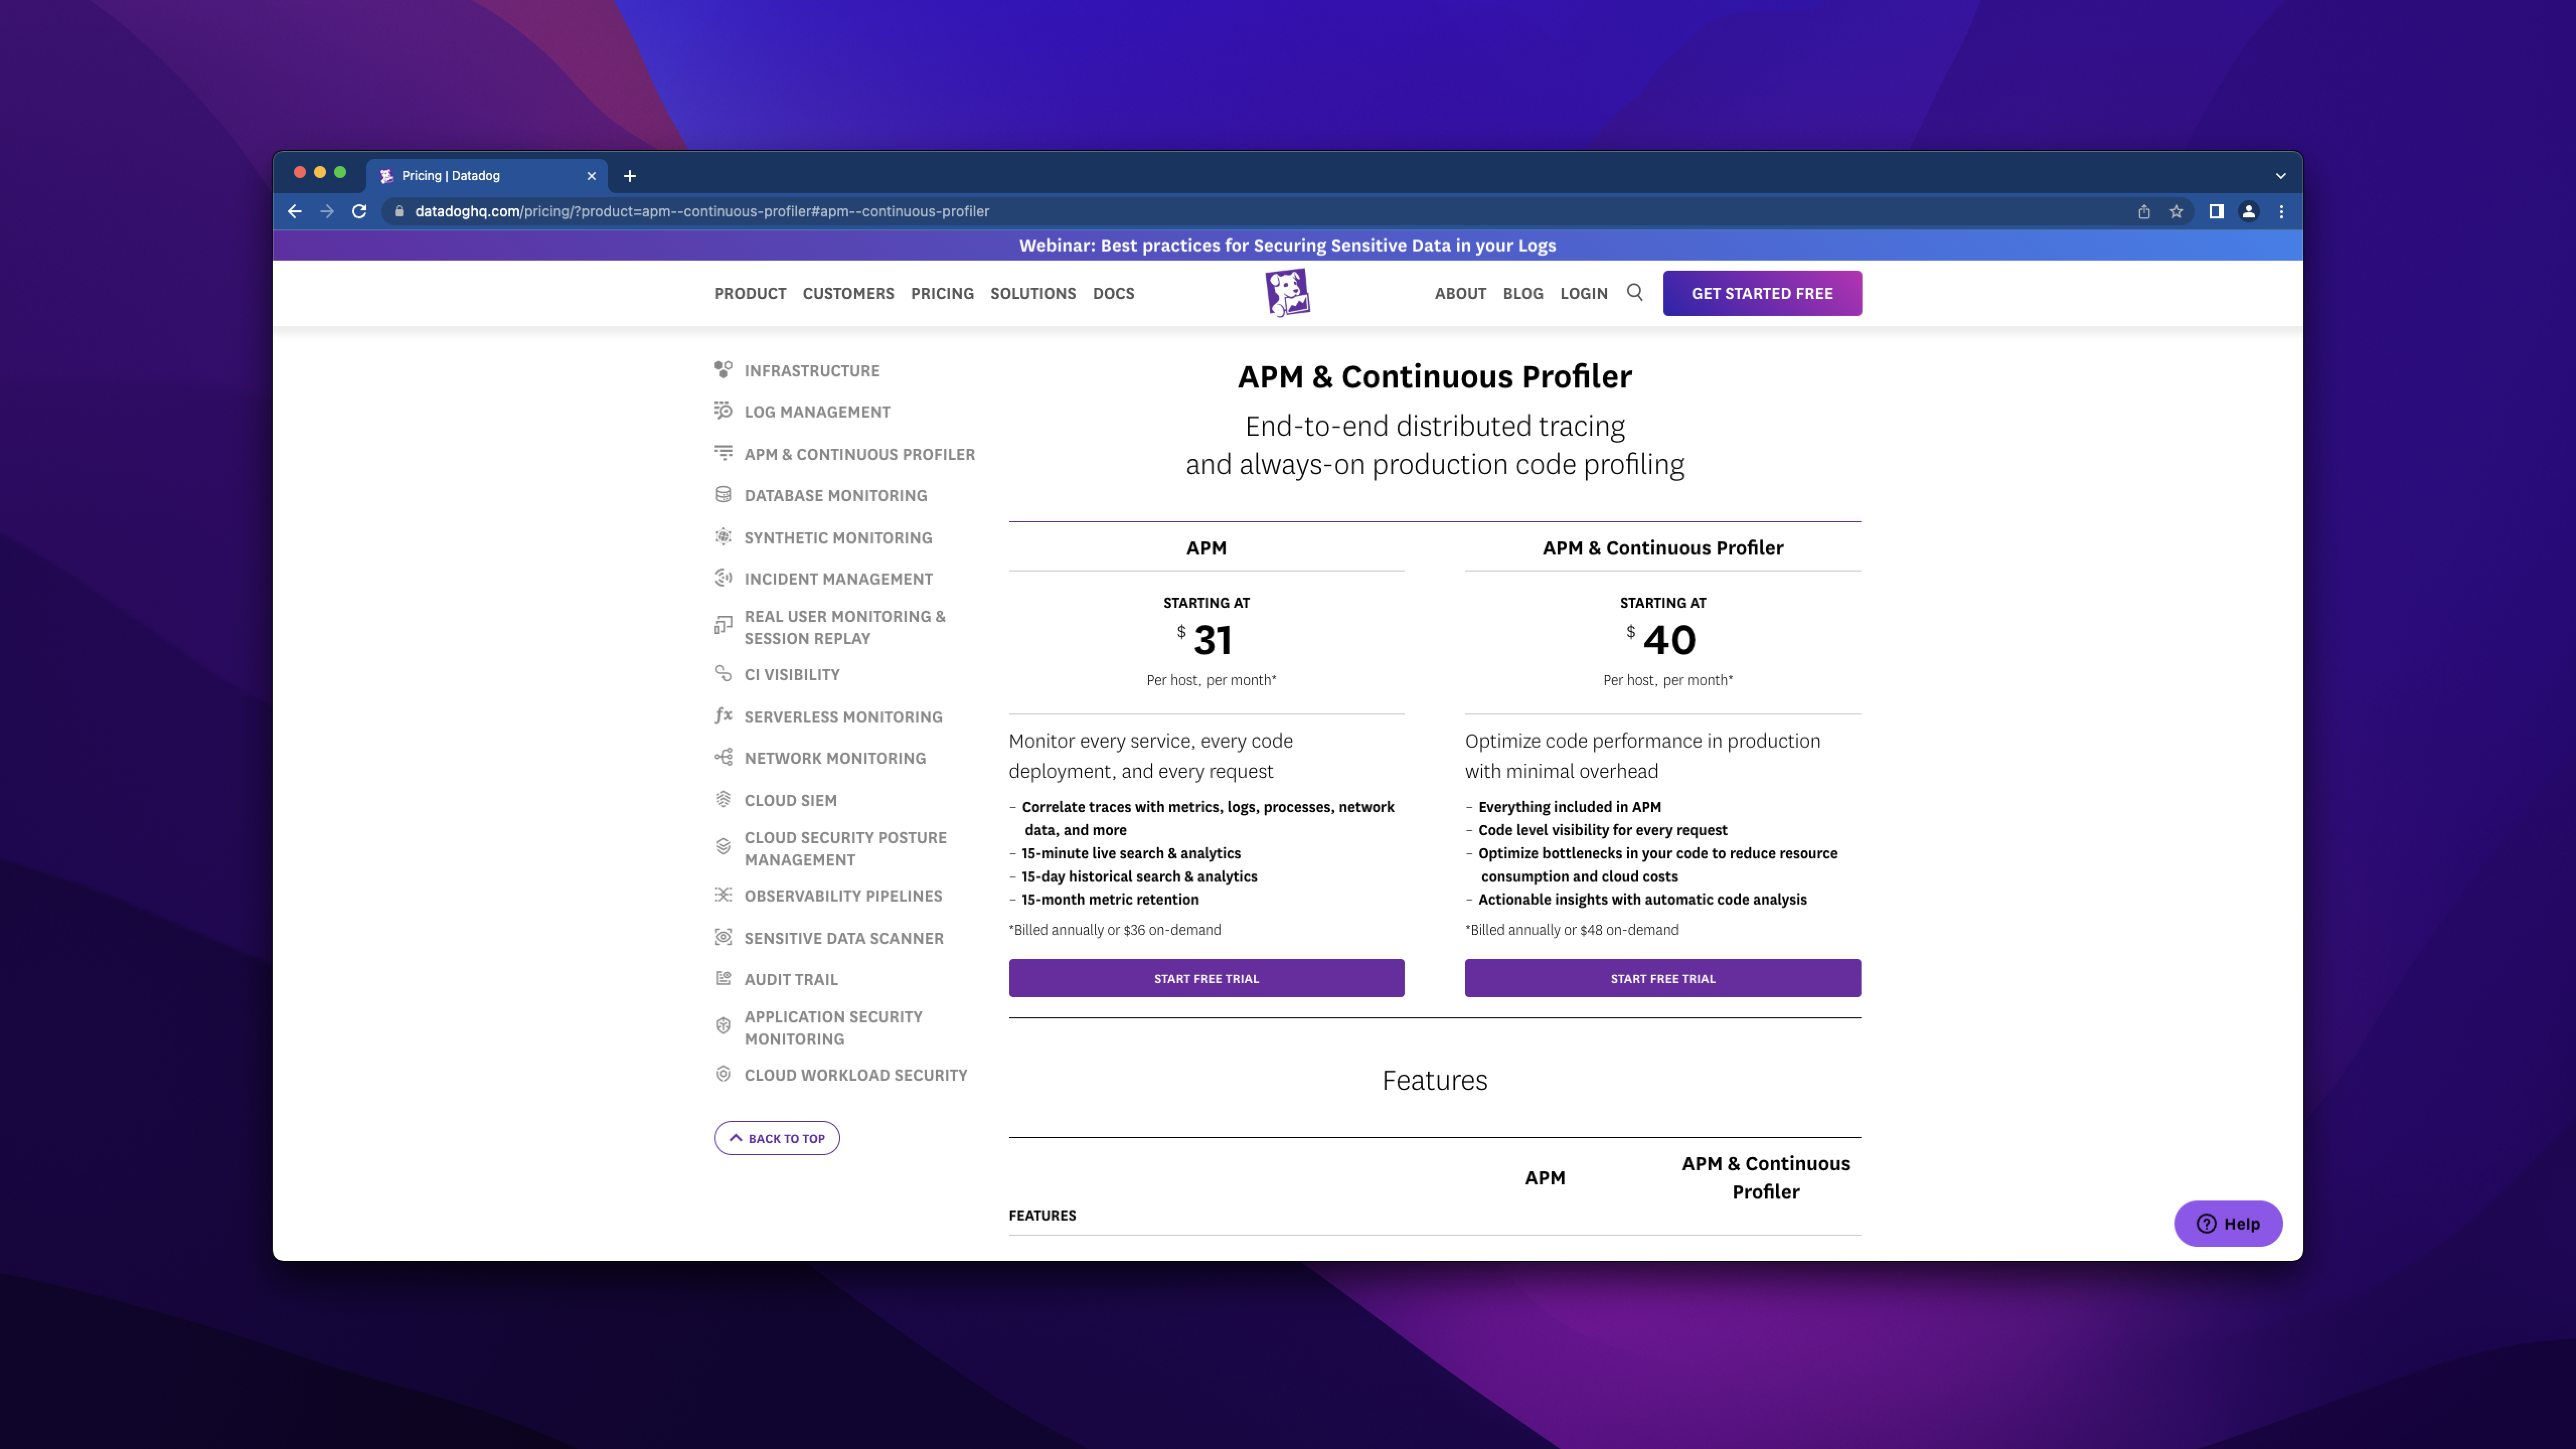
Task: Click GET STARTED FREE
Action: tap(1762, 293)
